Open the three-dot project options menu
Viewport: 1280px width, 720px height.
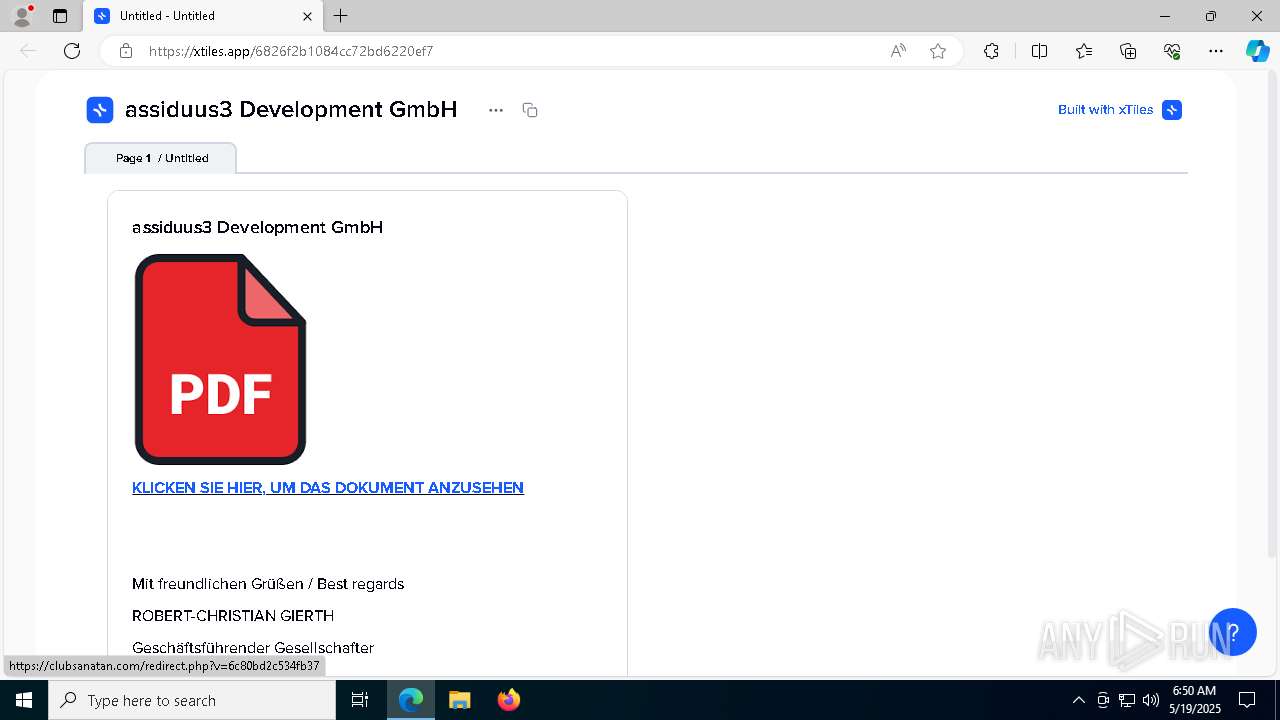pos(496,110)
